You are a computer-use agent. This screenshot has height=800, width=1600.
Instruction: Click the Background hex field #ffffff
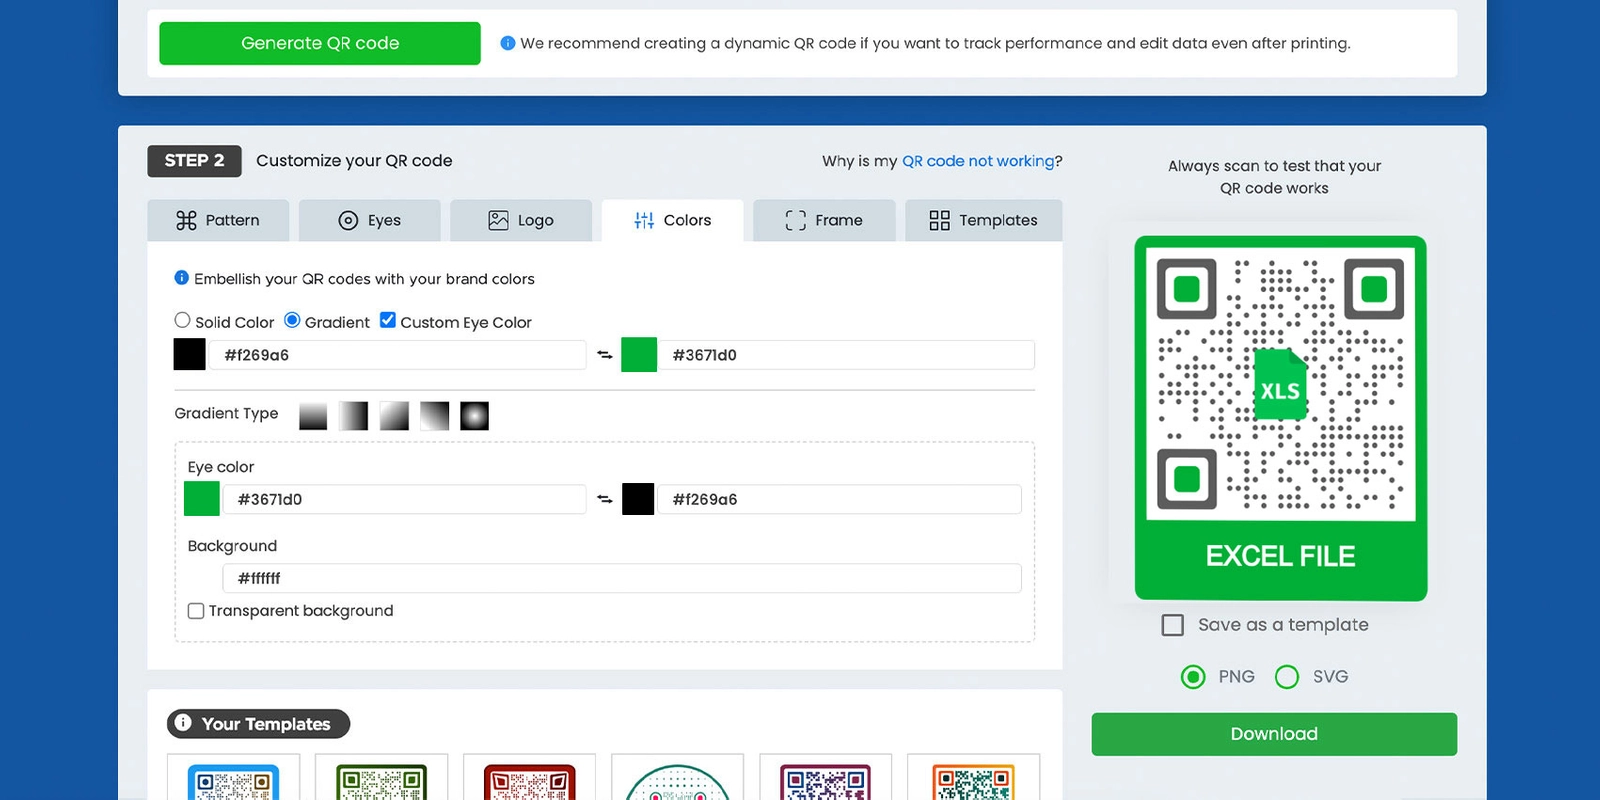[x=622, y=578]
